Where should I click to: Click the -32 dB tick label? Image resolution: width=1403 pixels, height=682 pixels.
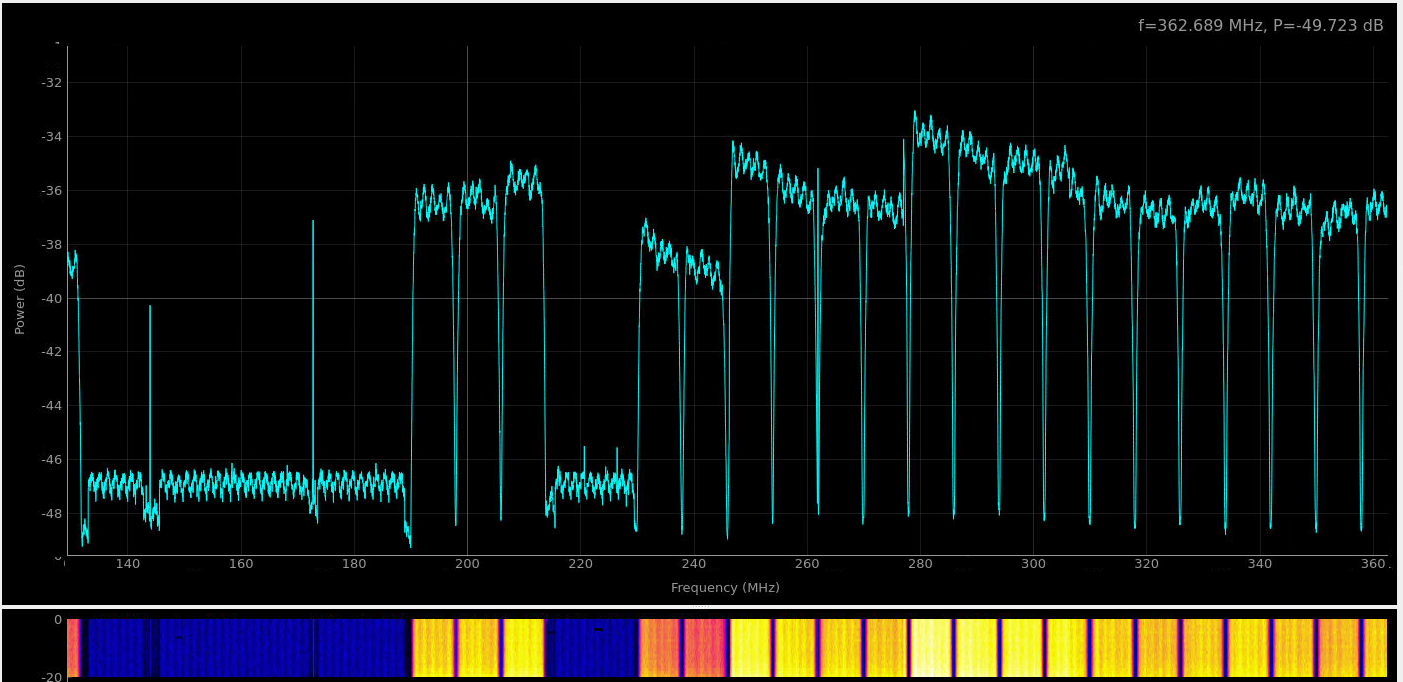tap(51, 83)
